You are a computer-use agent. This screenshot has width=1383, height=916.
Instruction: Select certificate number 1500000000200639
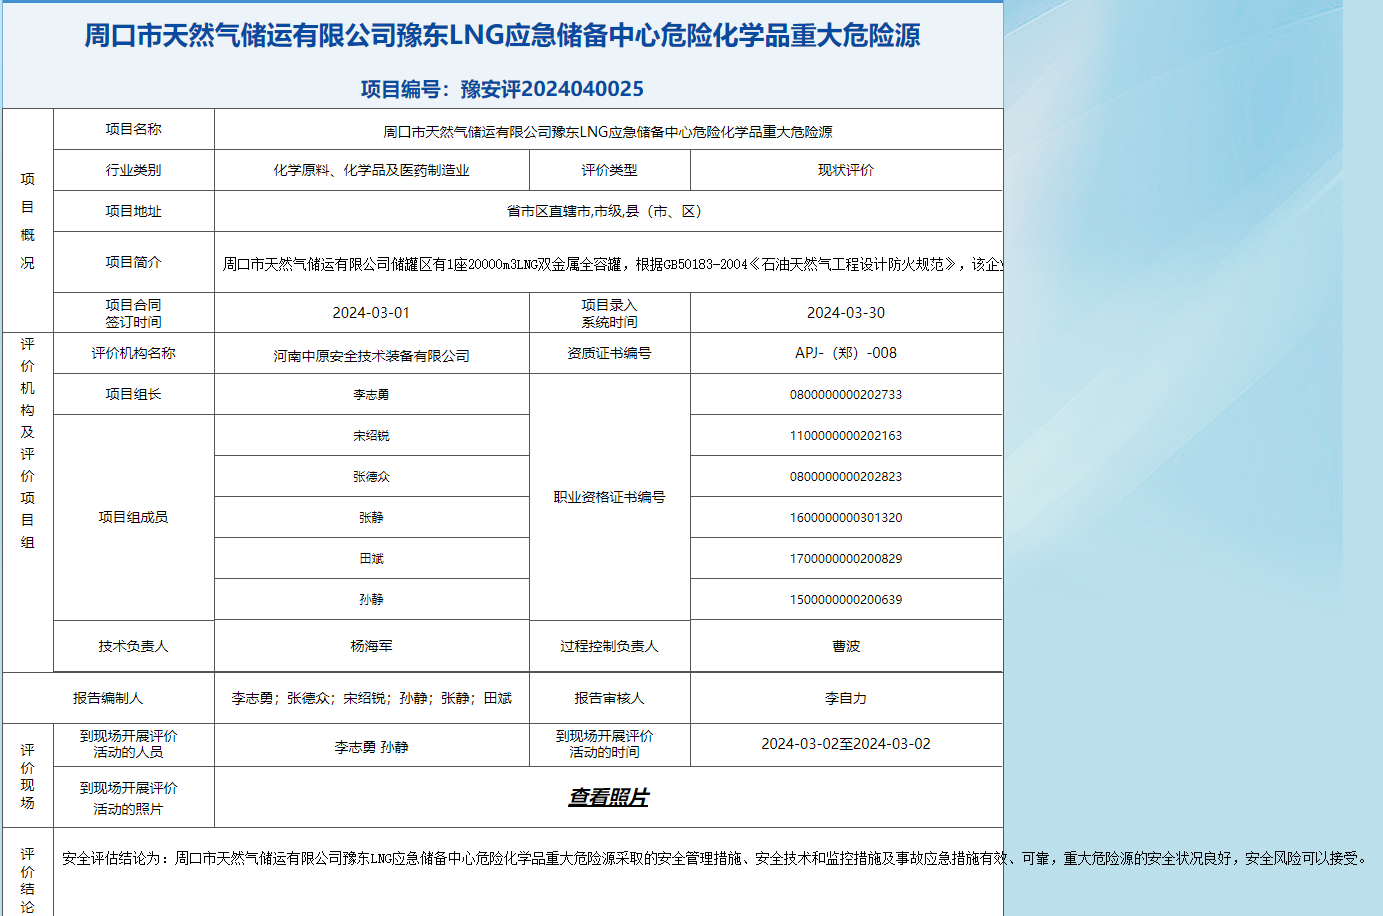(x=846, y=599)
